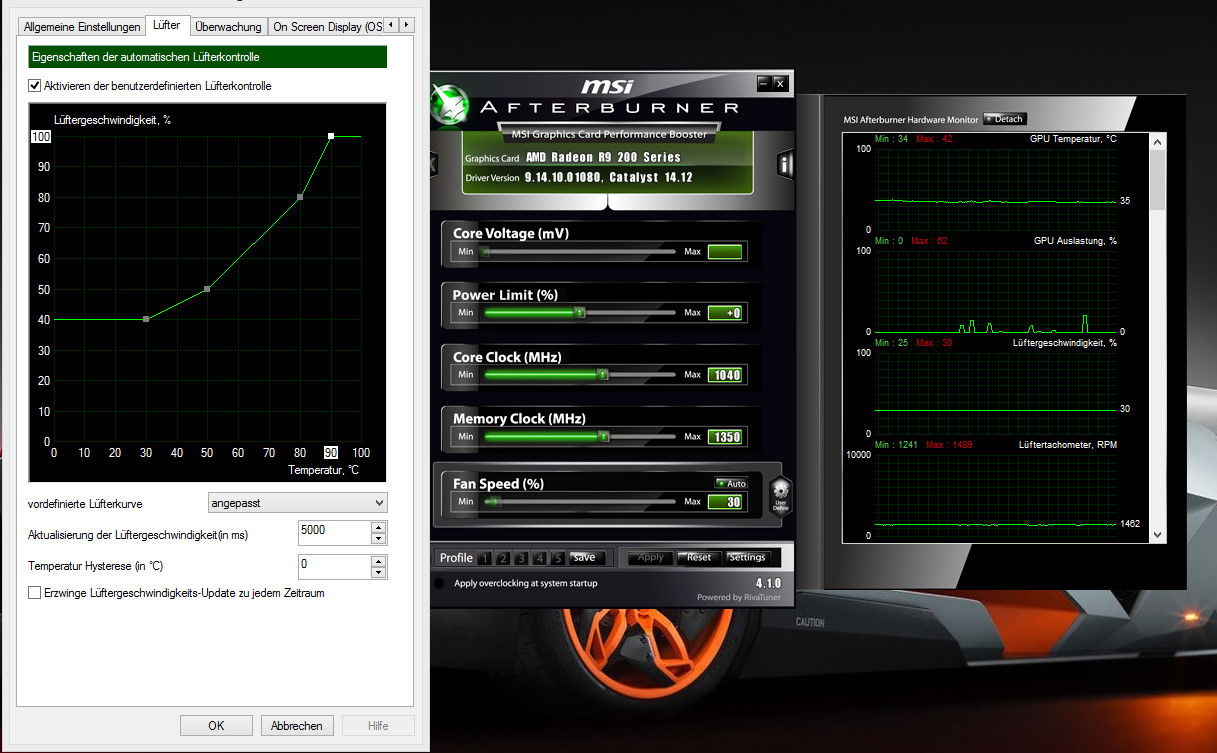Click the left side panel arrow in Afterburner
The height and width of the screenshot is (753, 1217).
pos(433,165)
